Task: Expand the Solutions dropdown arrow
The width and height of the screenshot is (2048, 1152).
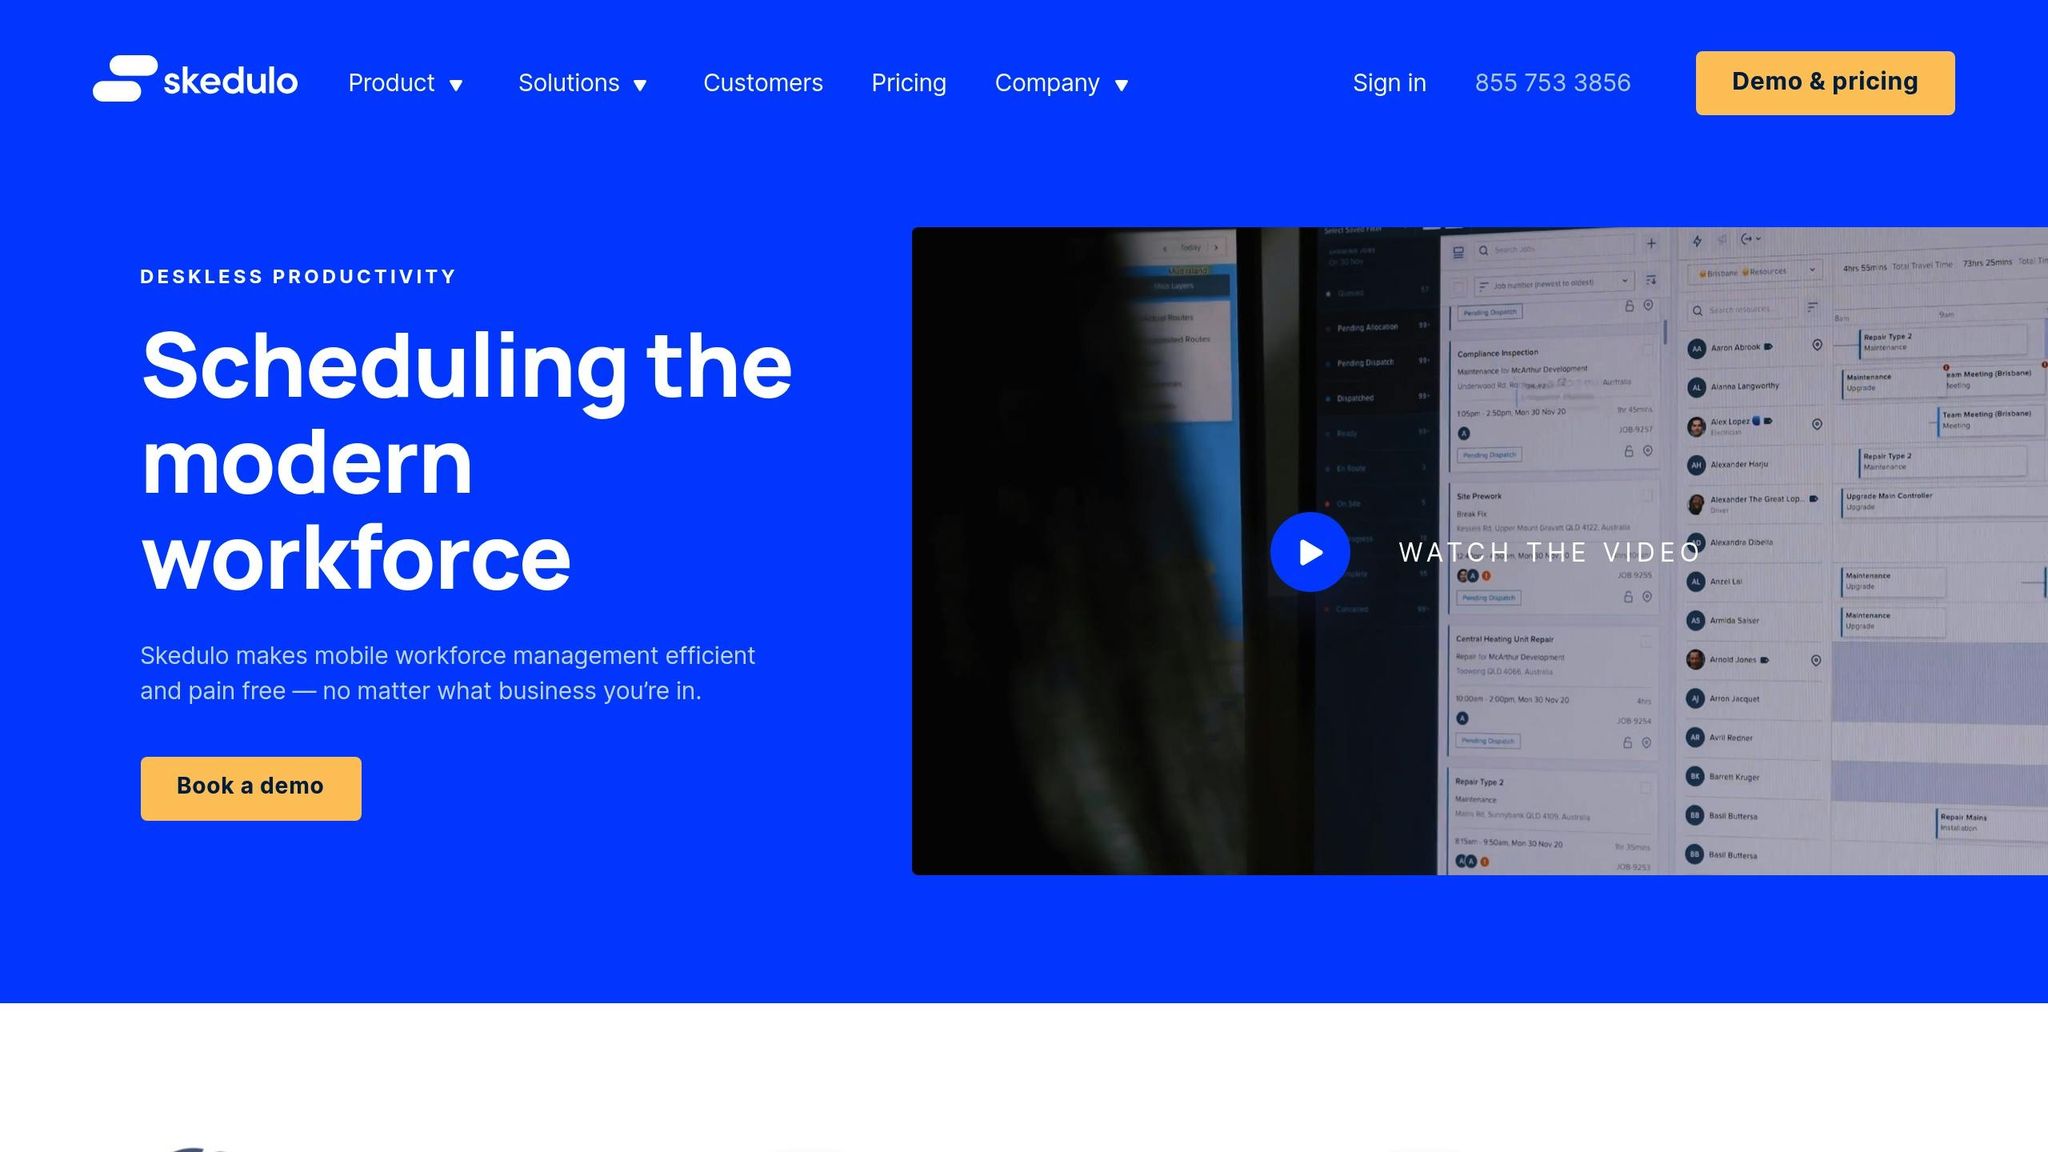Action: point(641,86)
